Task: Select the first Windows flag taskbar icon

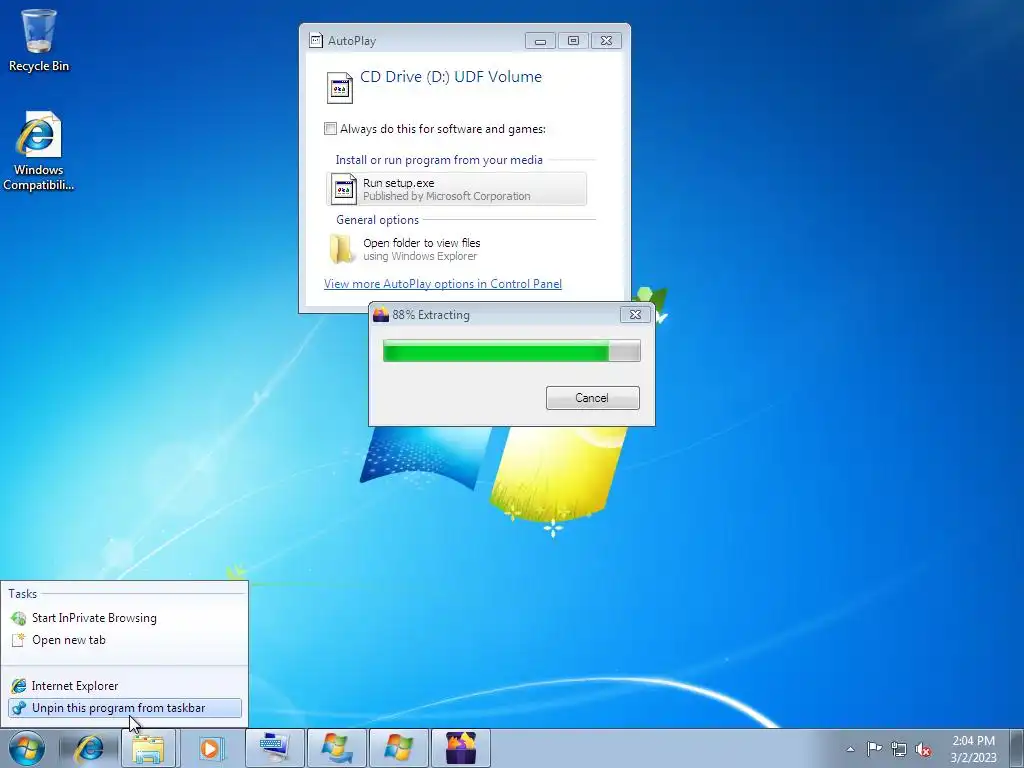Action: 336,748
